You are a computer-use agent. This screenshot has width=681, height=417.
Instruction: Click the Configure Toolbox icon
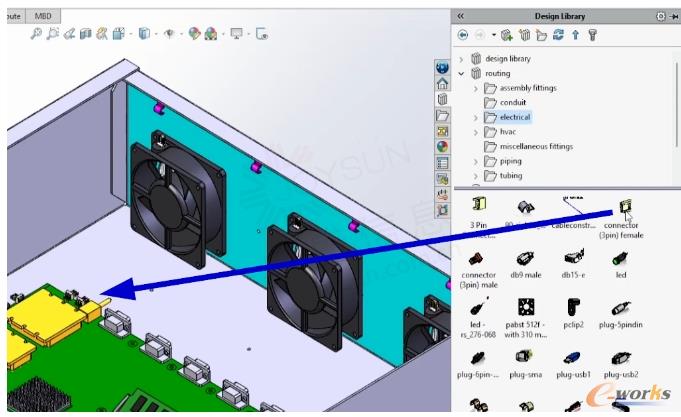tap(592, 35)
